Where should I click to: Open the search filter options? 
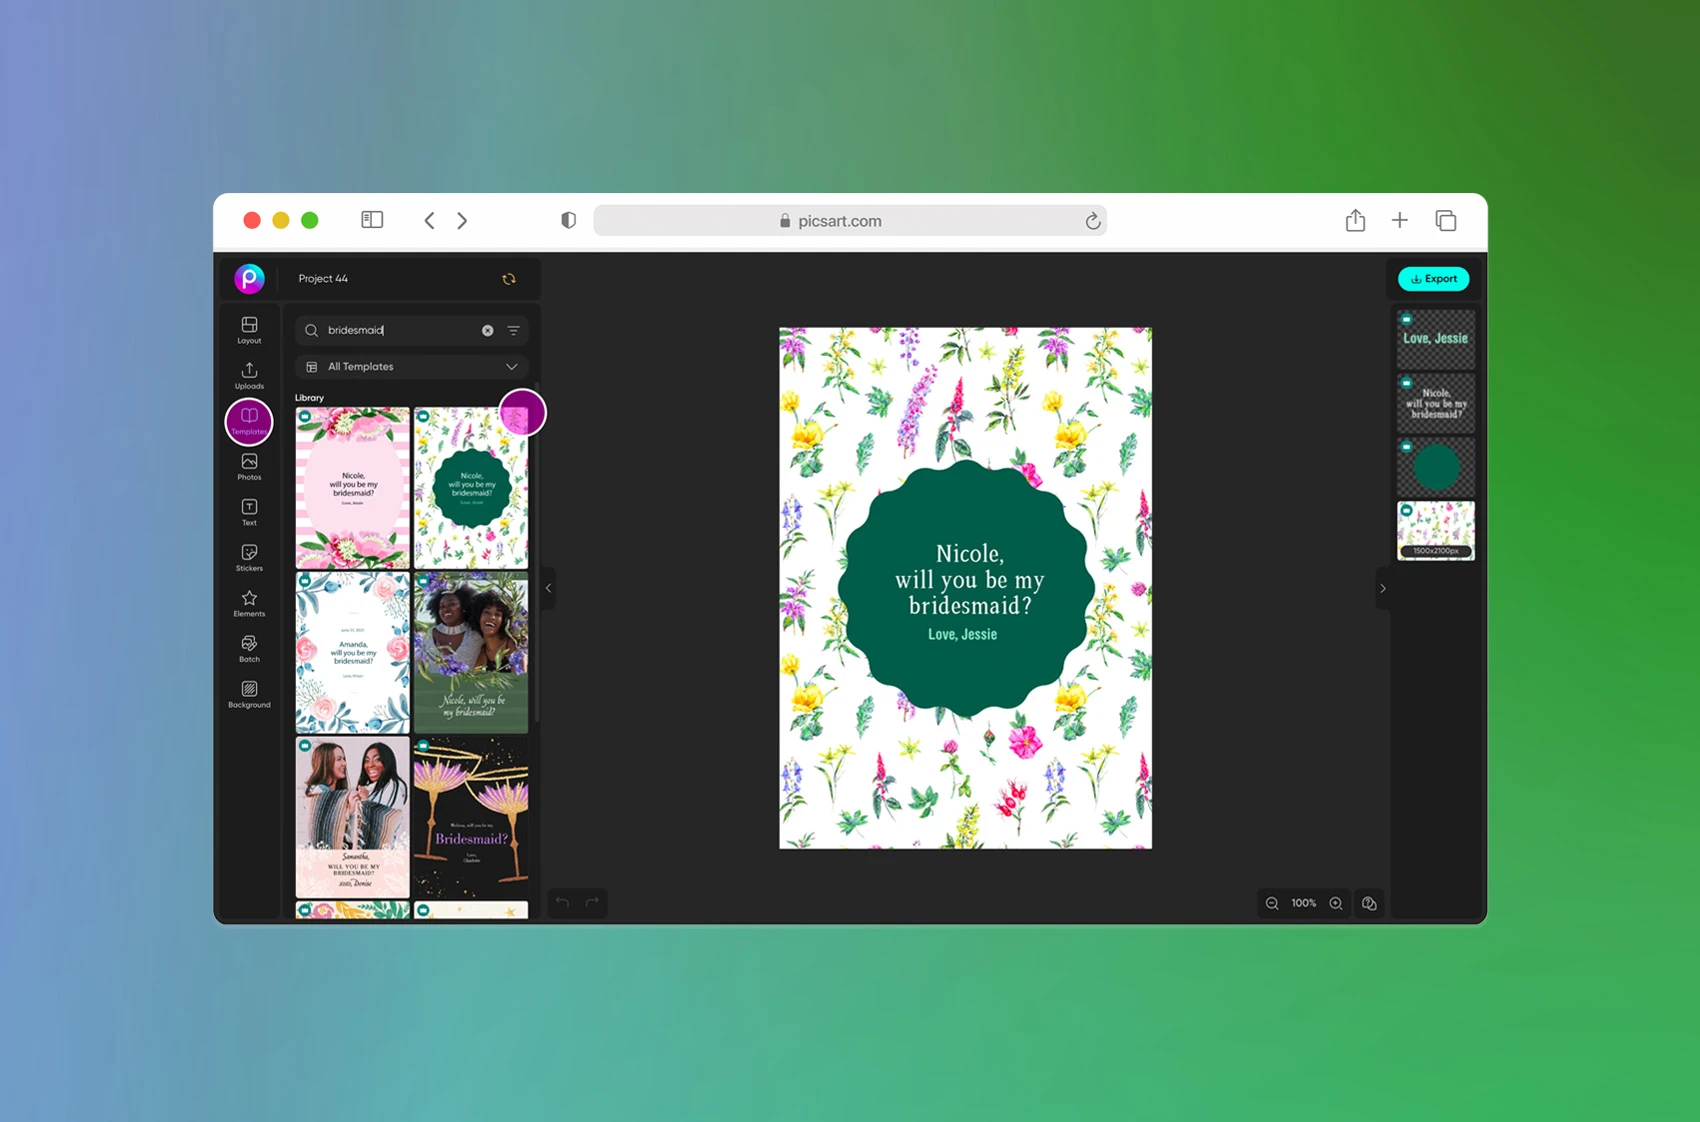point(512,330)
